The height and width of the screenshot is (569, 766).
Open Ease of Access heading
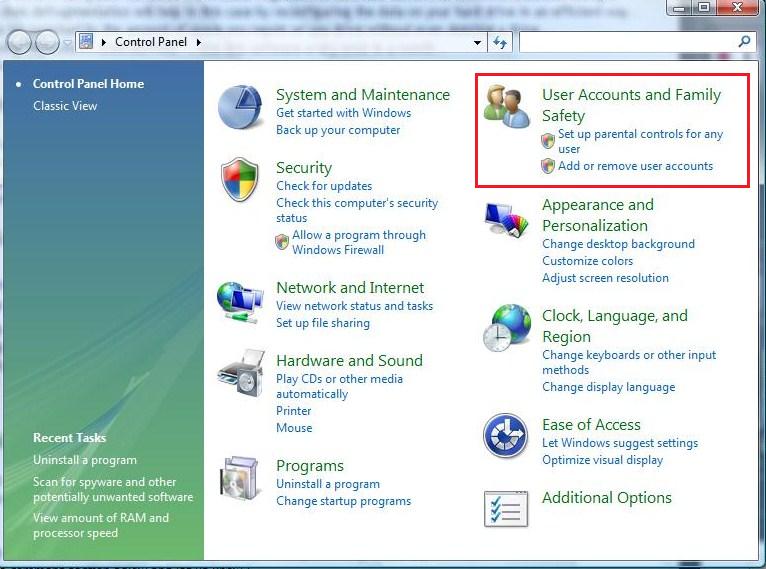click(x=591, y=425)
